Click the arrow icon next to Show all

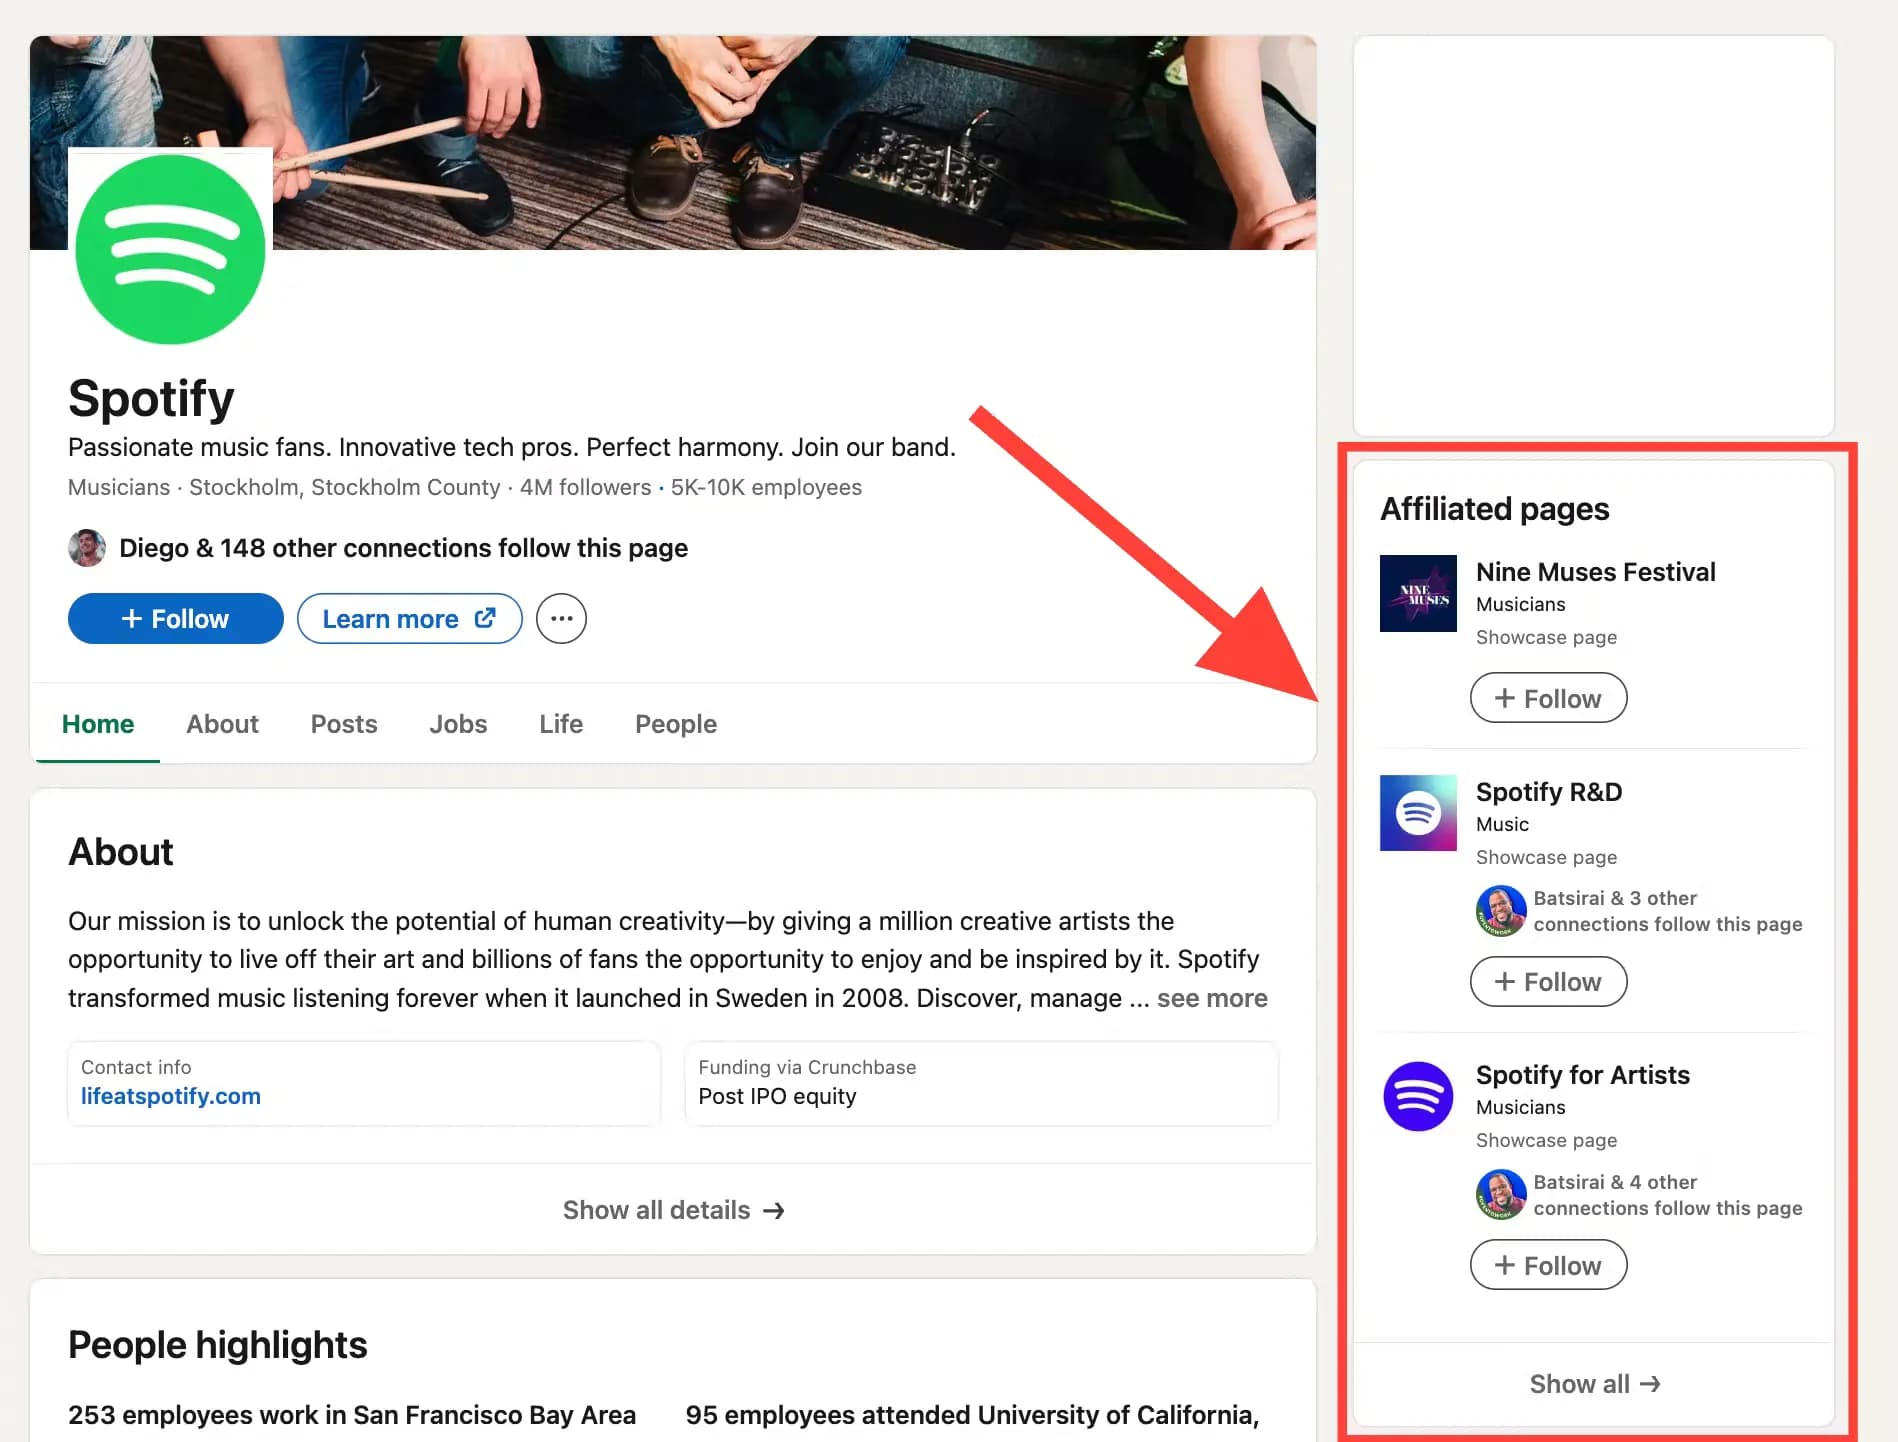point(1651,1384)
